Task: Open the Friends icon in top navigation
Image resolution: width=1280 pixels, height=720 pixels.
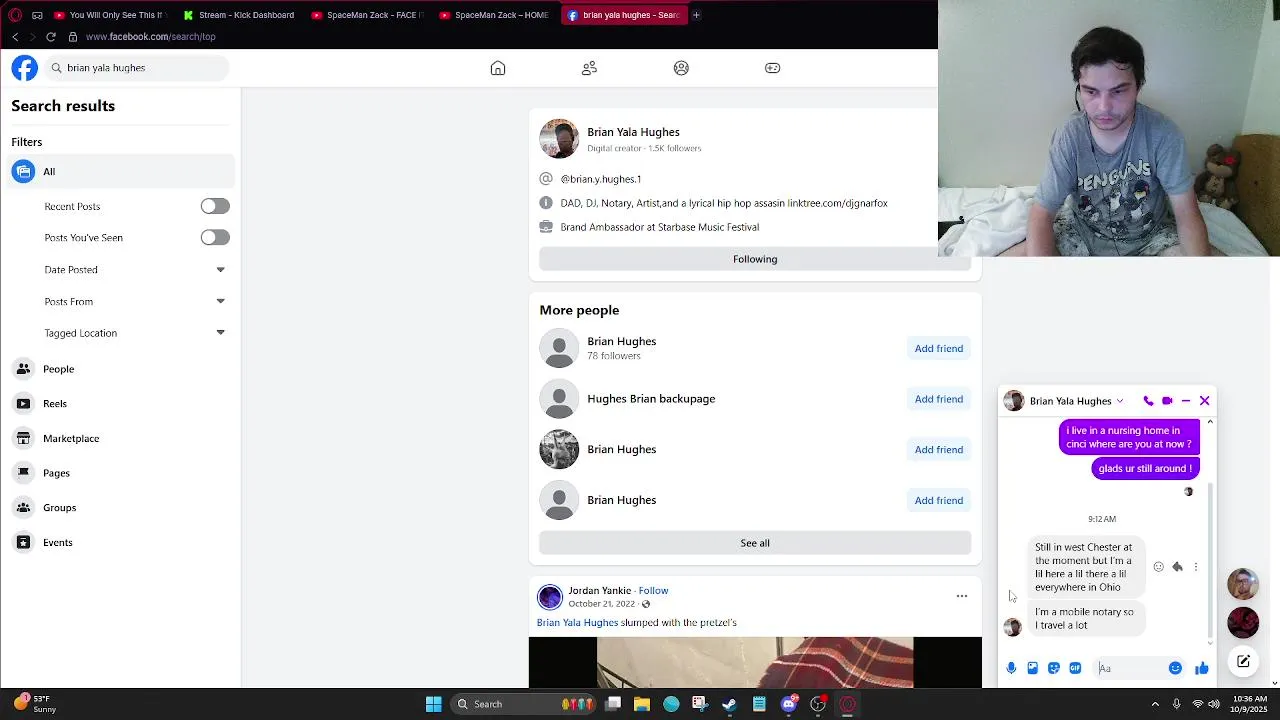Action: point(589,68)
